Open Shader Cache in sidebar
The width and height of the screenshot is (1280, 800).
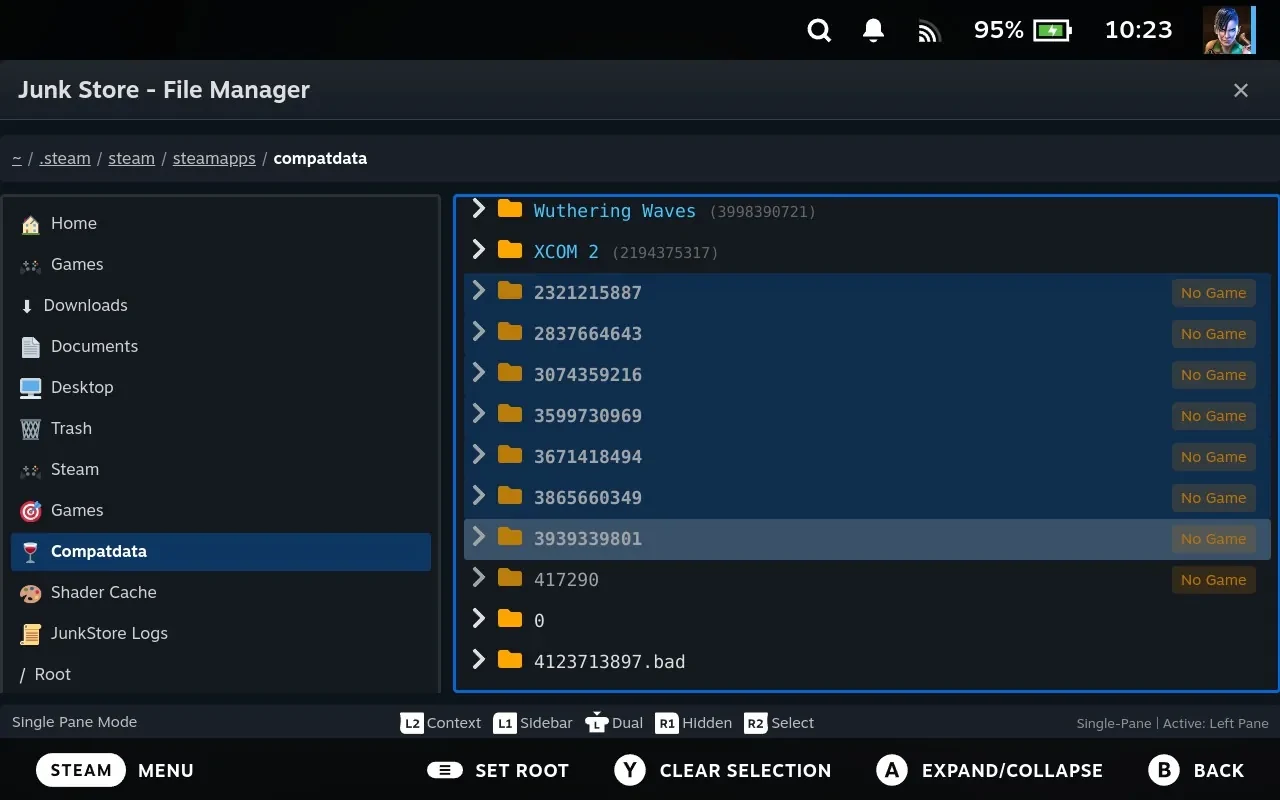[x=221, y=593]
